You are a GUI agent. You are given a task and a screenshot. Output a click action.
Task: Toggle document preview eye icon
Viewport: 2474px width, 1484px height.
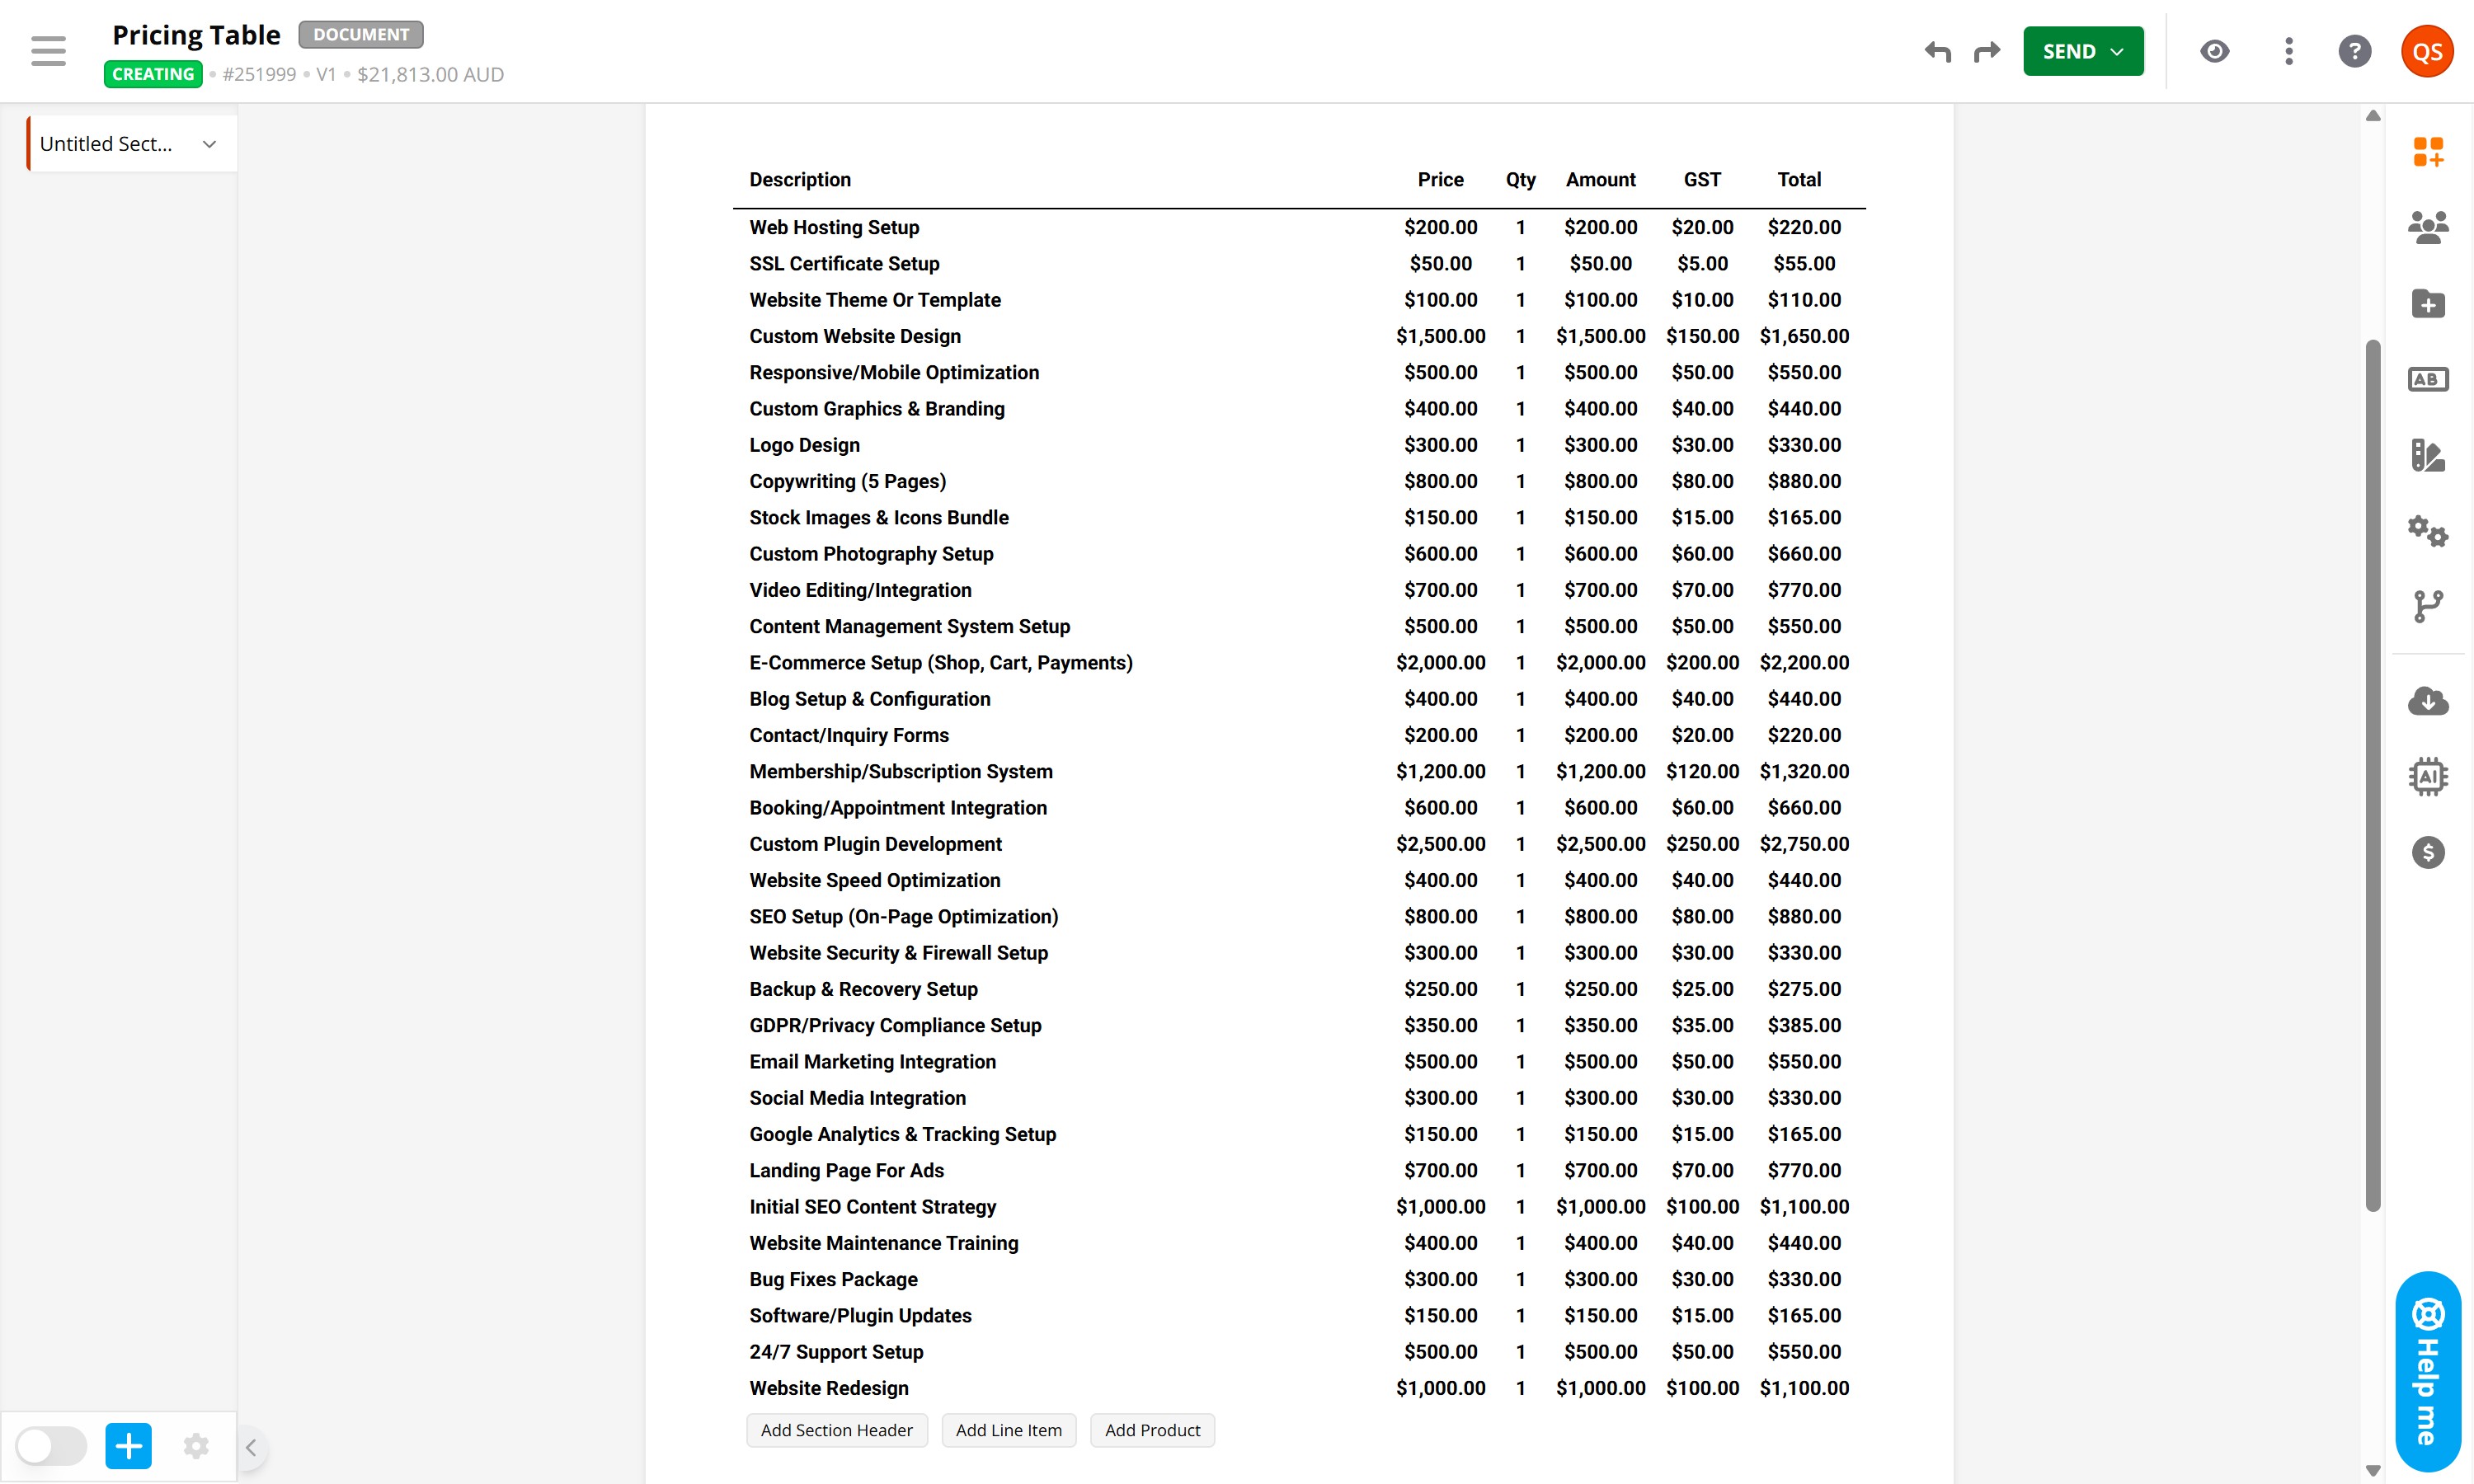pos(2214,51)
